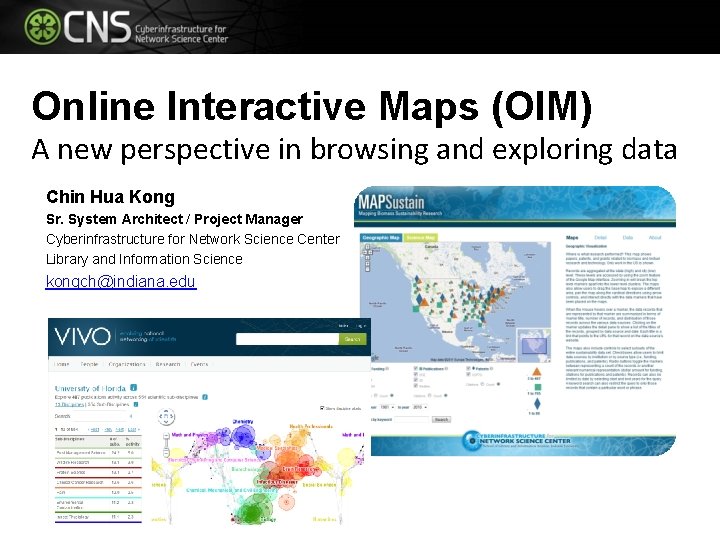Select the Data tab in MAPSustain

click(x=628, y=237)
